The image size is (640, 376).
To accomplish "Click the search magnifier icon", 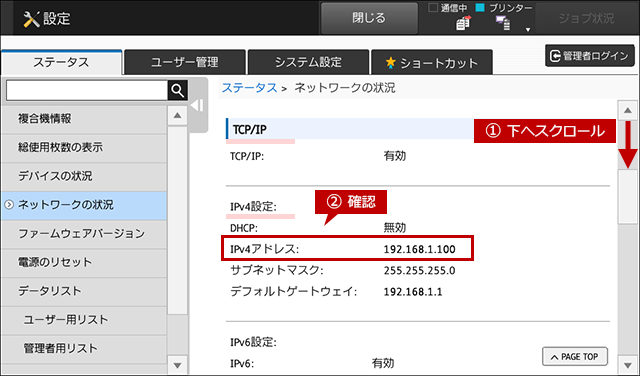I will click(x=178, y=90).
